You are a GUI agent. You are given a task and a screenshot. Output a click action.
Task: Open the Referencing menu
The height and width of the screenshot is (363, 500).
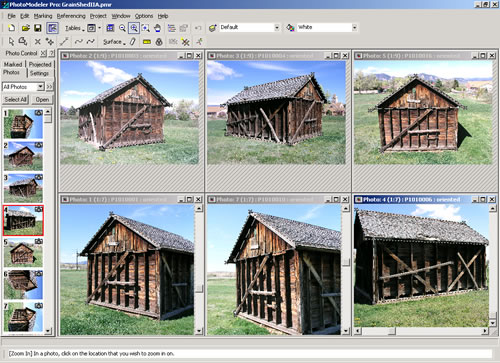pos(71,16)
